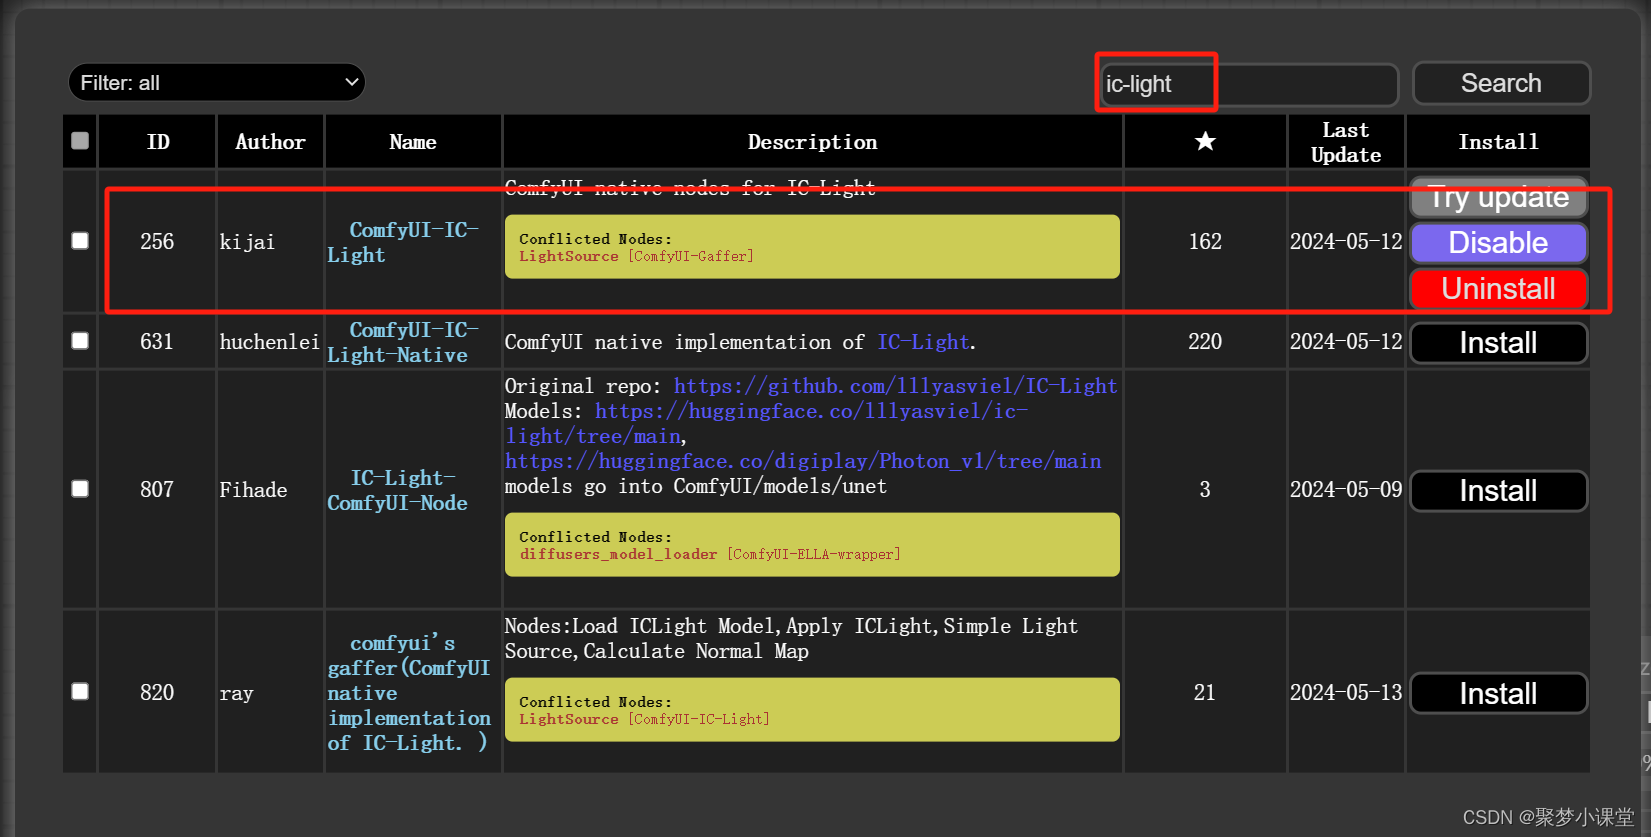Screen dimensions: 1651x837
Task: Click the 'models go into ComfyUI/models/unet' text
Action: tap(696, 486)
